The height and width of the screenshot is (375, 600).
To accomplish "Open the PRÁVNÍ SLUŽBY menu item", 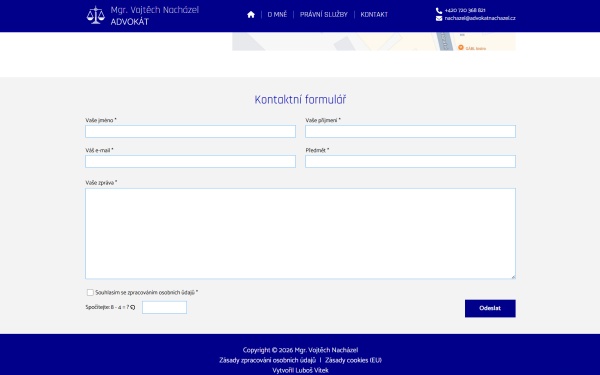I will [x=323, y=15].
